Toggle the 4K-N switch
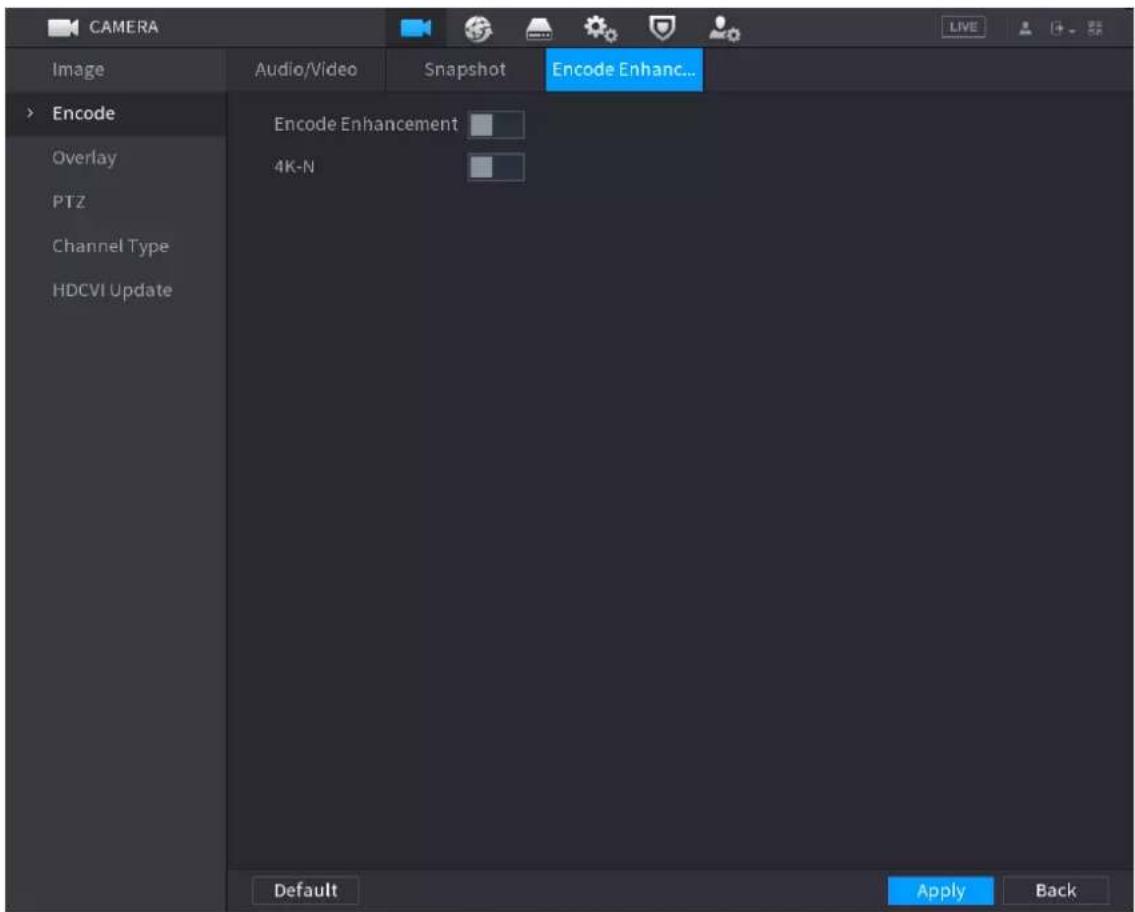Image resolution: width=1135 pixels, height=912 pixels. point(496,167)
